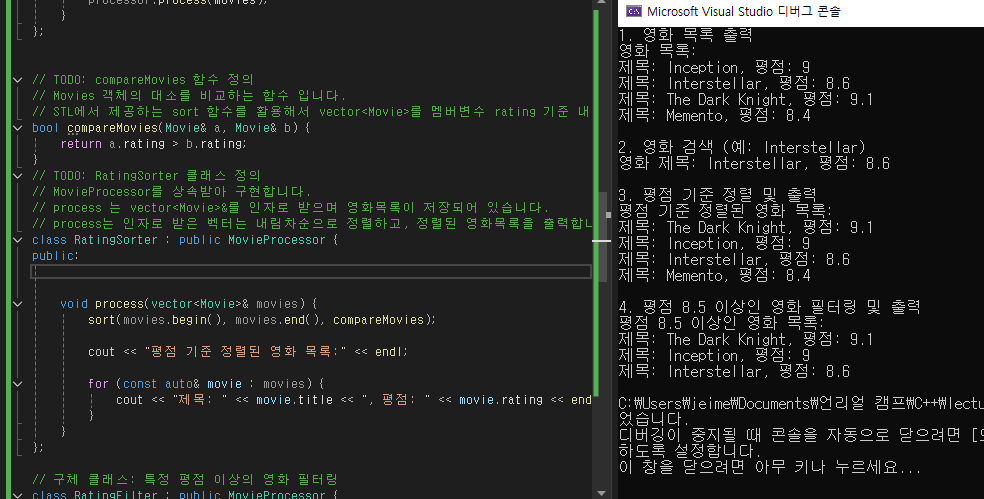The height and width of the screenshot is (499, 984).
Task: Click console line '이 창을 닫으려면 아무 키나 누르세요...'
Action: pos(770,468)
